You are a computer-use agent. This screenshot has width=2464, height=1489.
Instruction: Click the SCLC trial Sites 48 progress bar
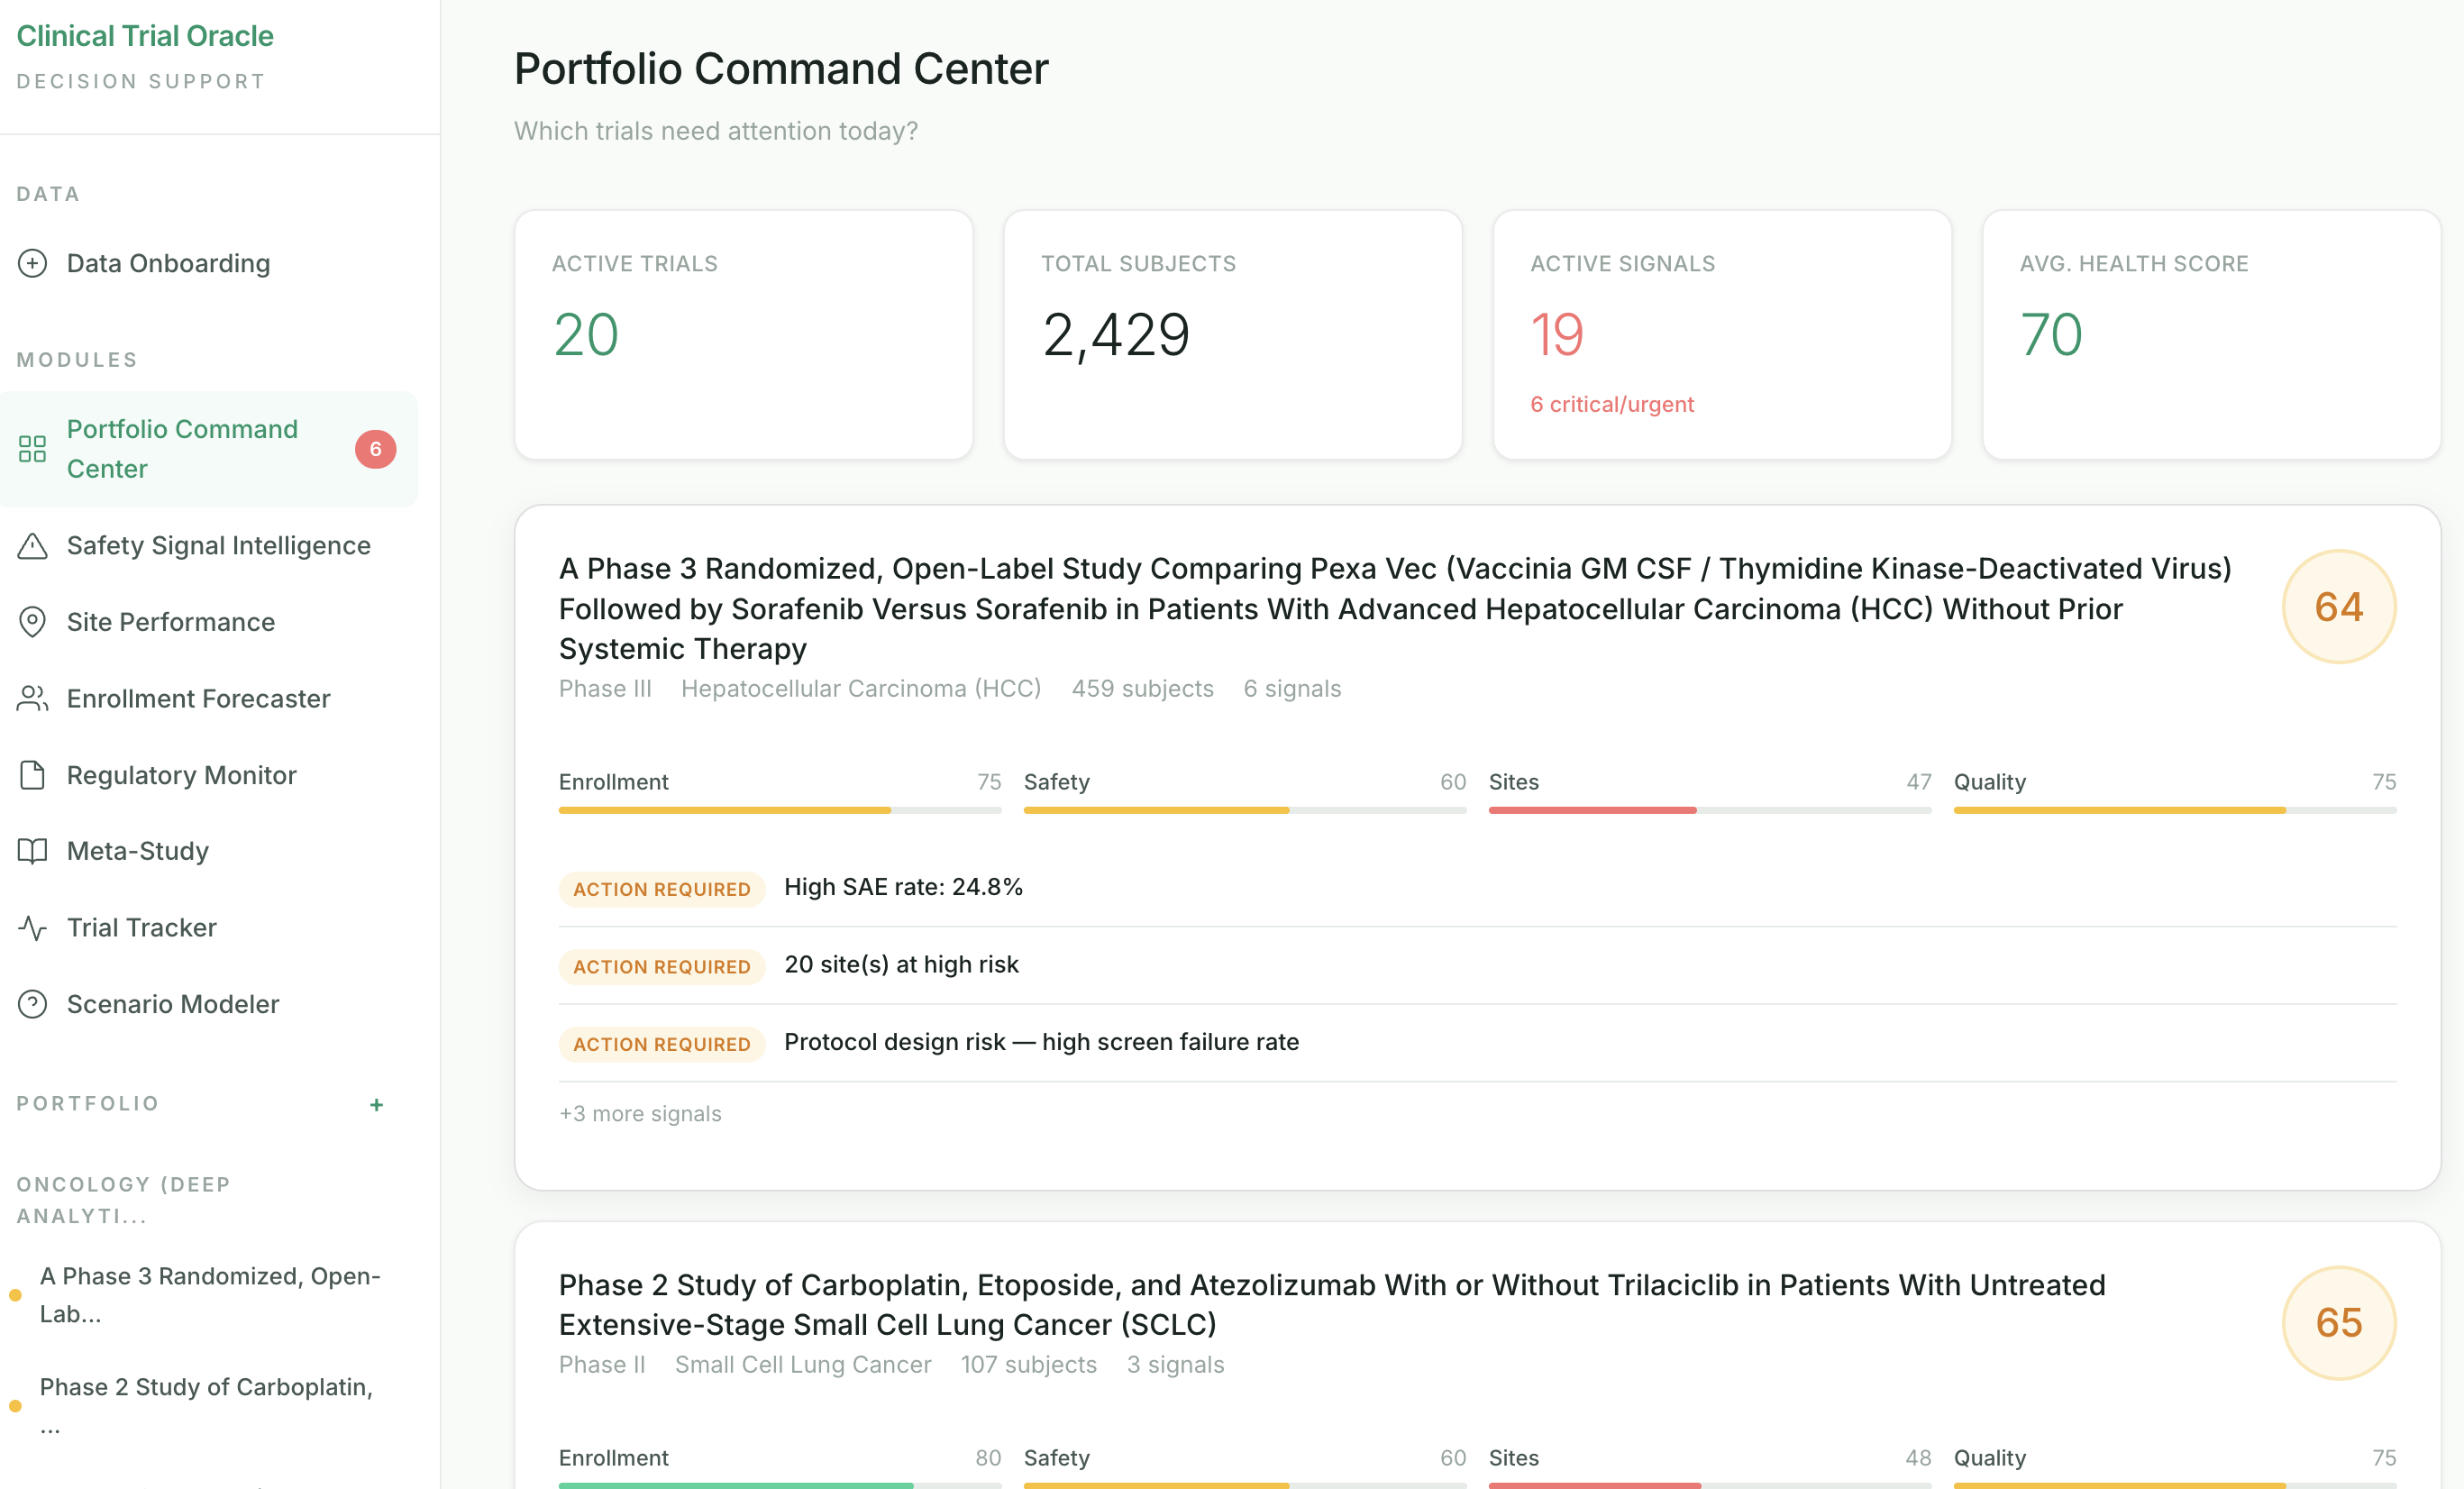[1710, 1485]
